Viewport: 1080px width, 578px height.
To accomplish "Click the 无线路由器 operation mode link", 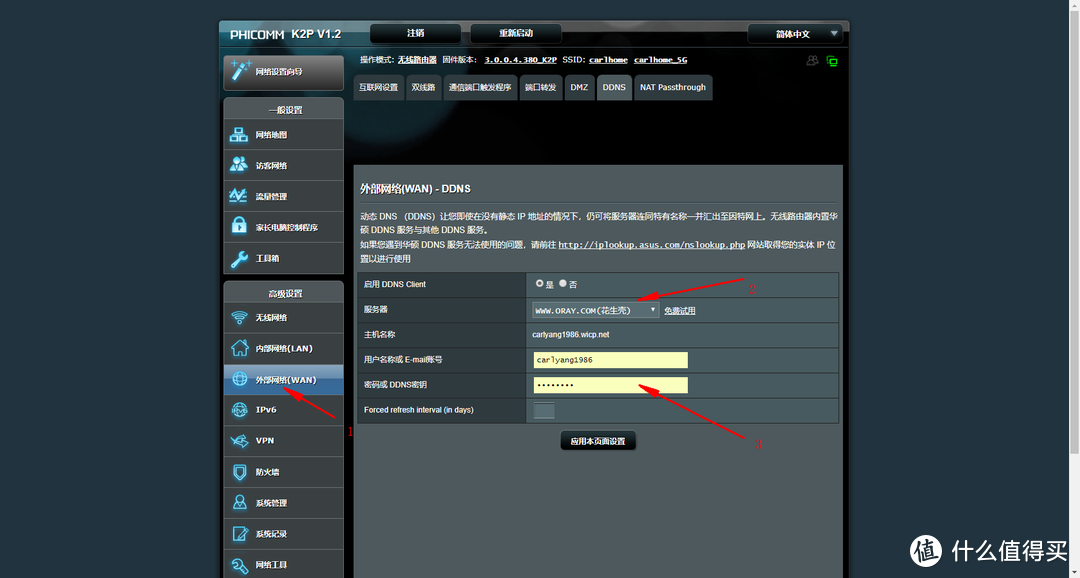I will point(417,60).
